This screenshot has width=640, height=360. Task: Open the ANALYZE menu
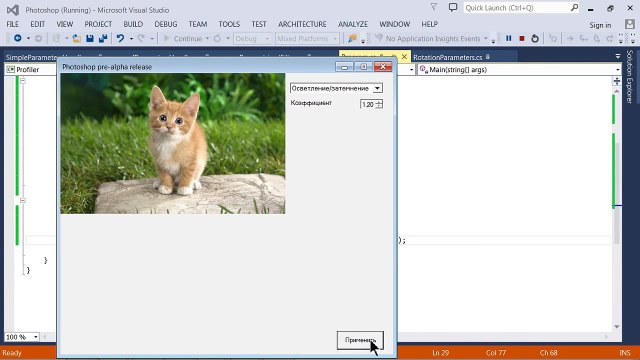click(x=353, y=24)
